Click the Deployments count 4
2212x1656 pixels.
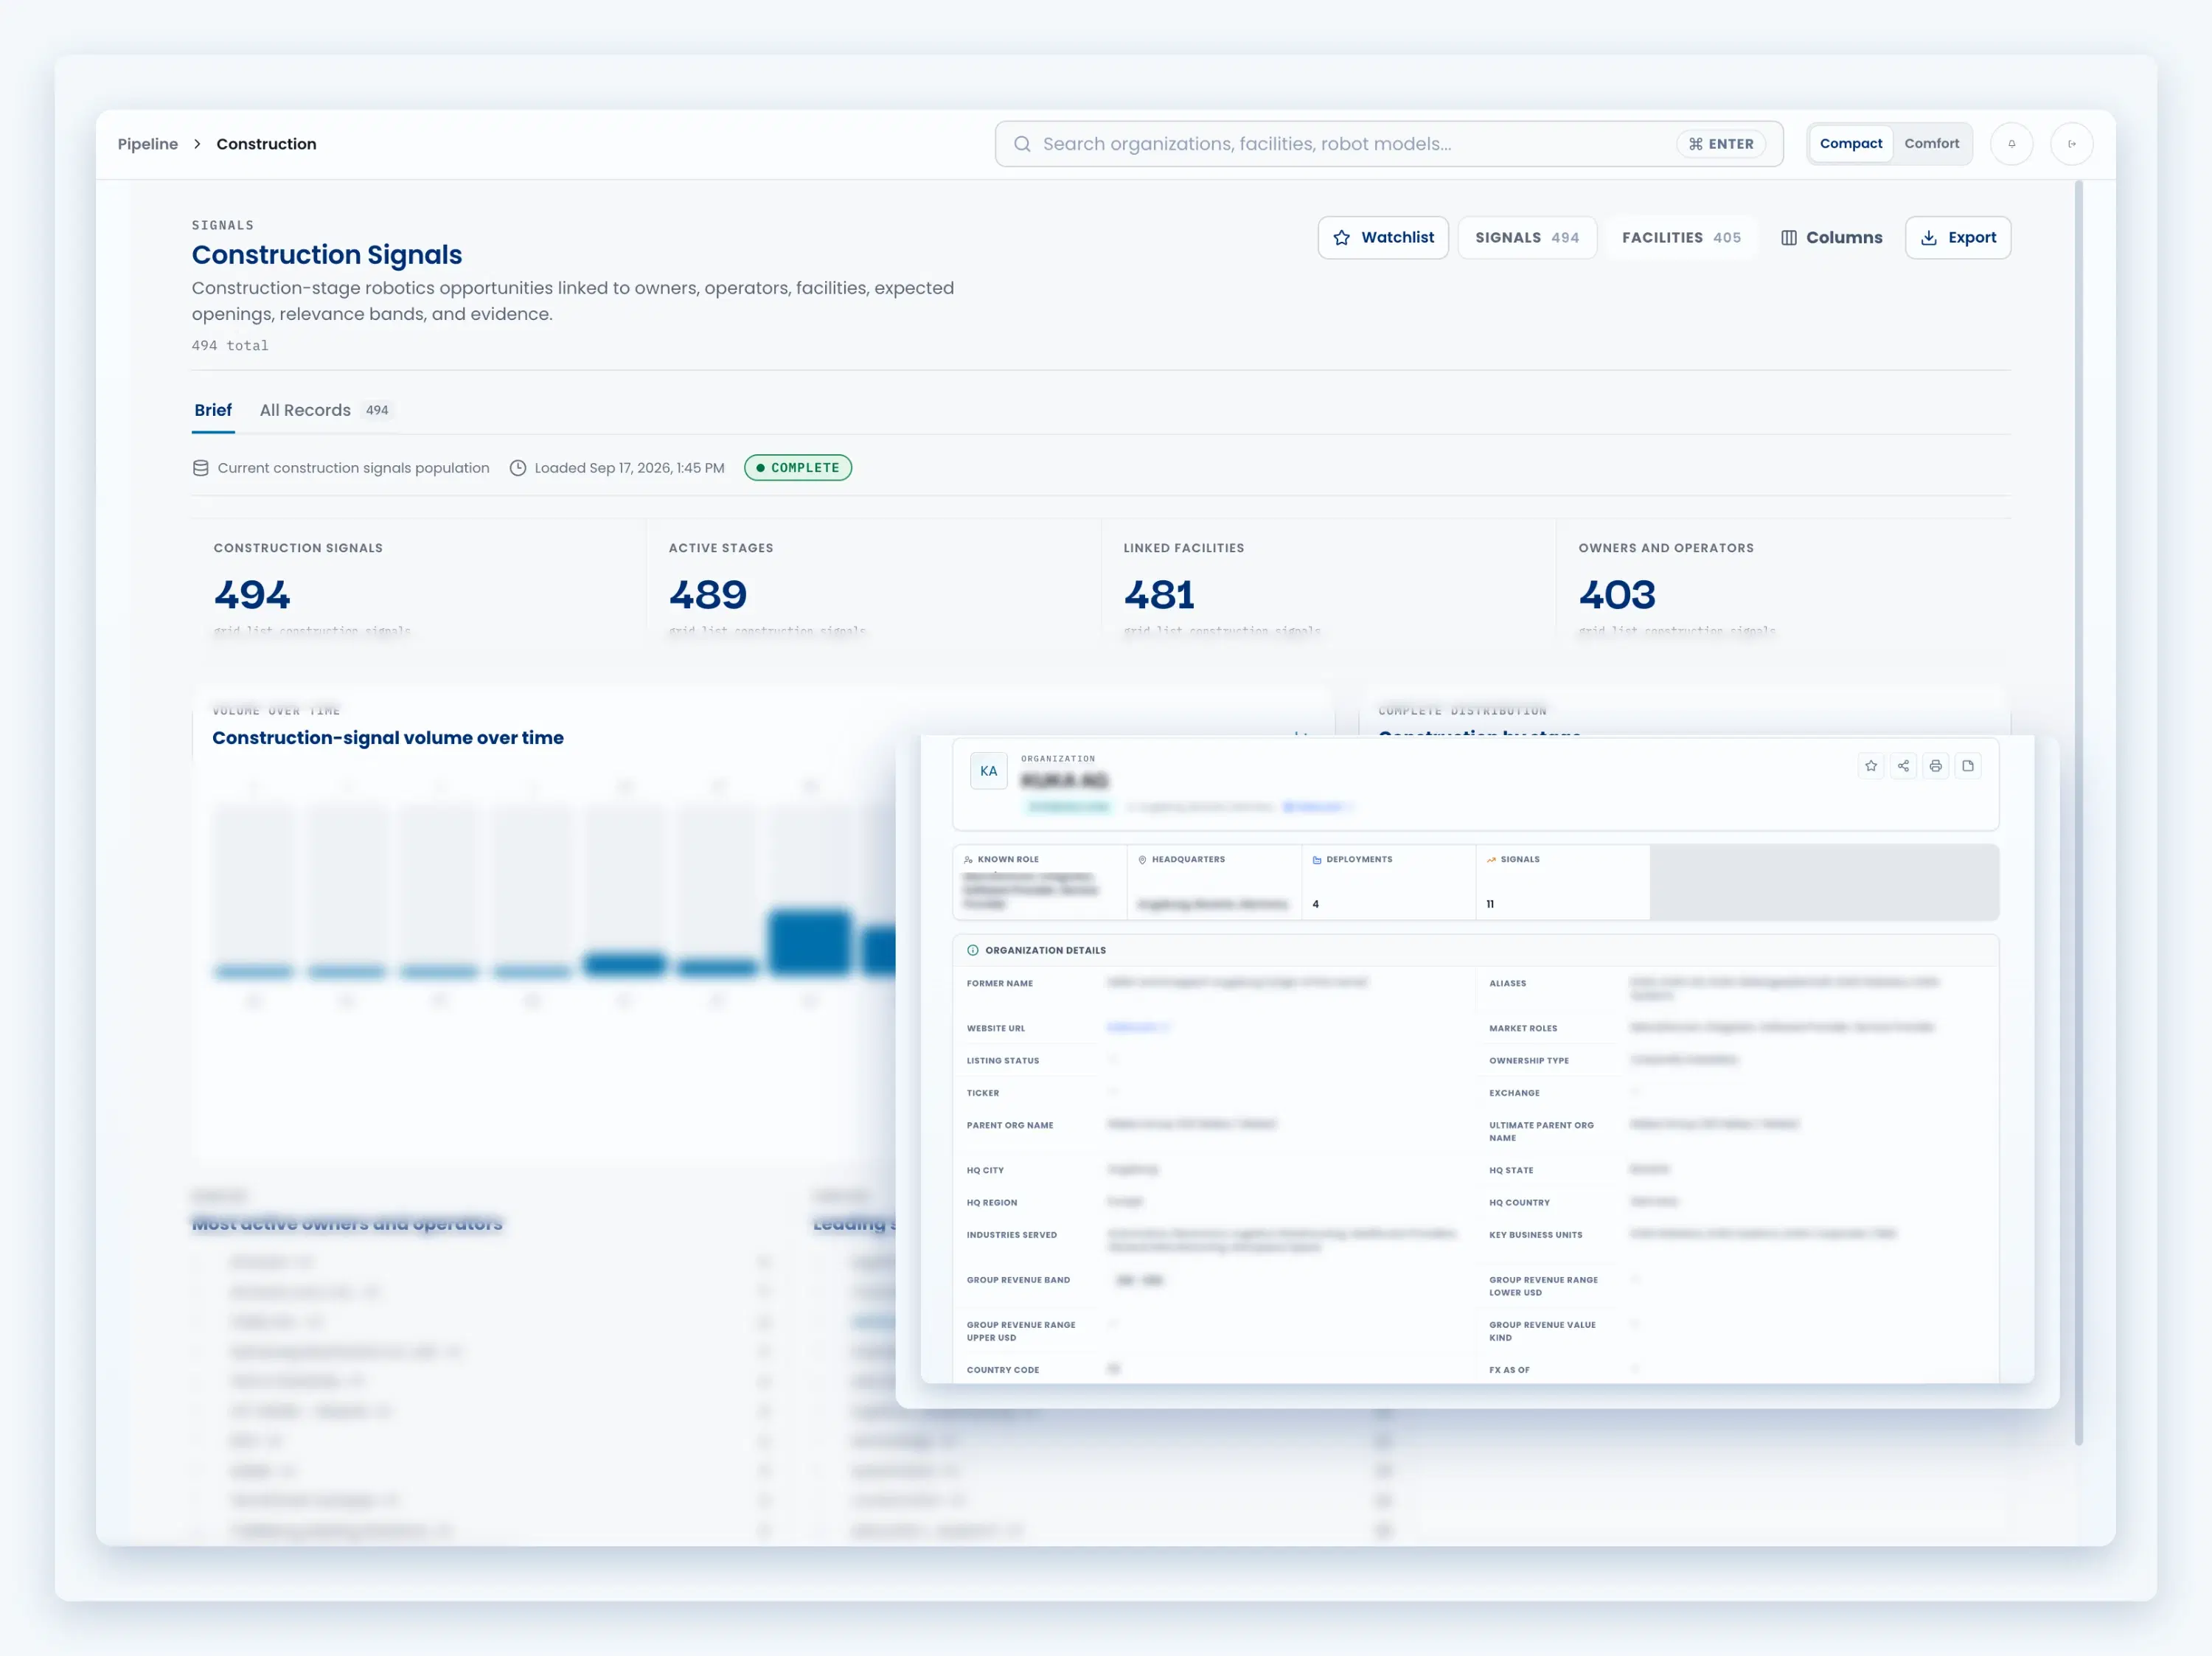(x=1315, y=904)
